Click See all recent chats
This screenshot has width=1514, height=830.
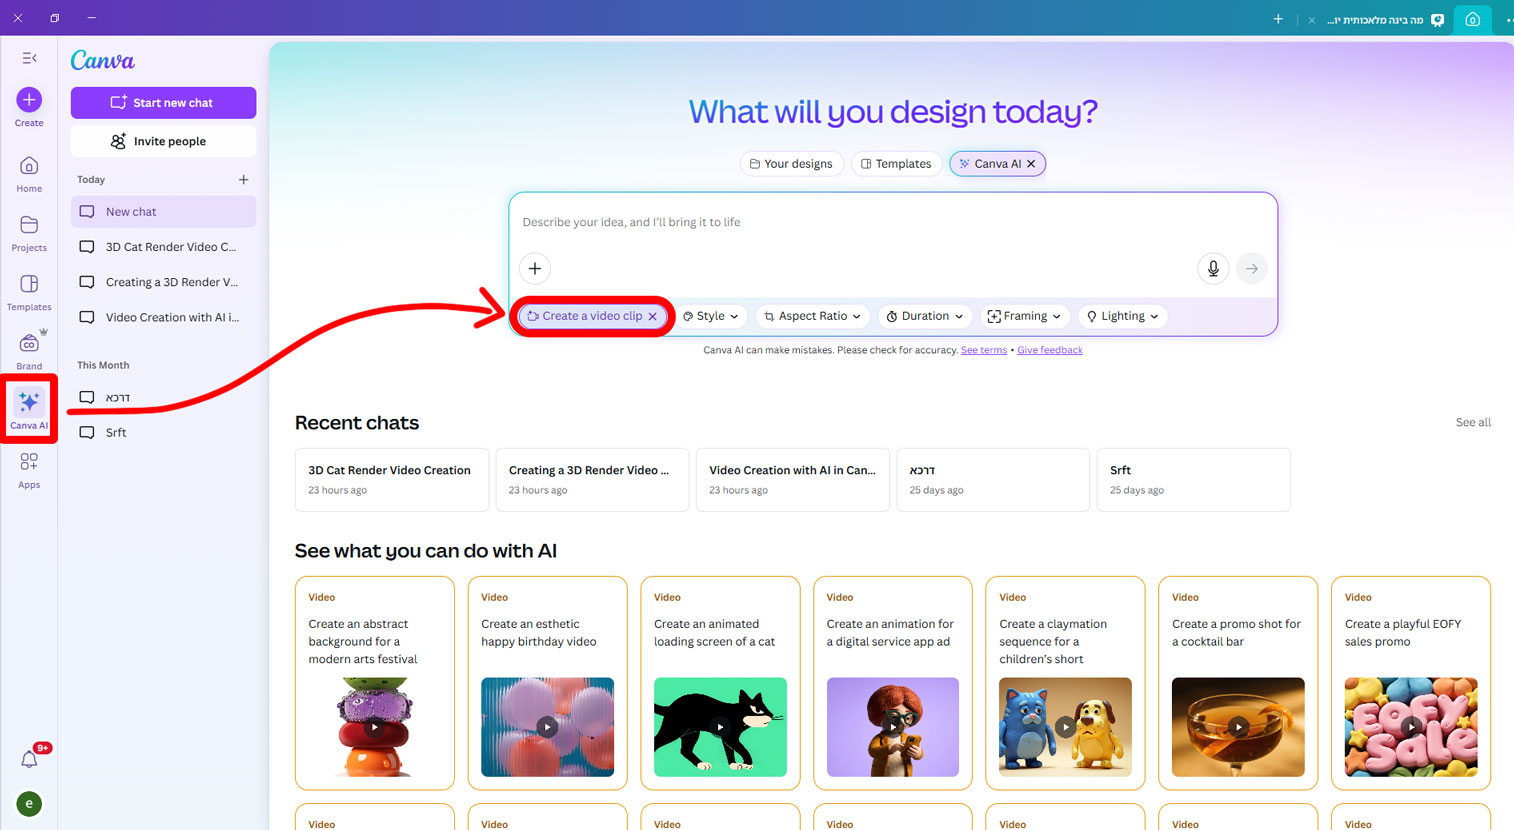1473,423
